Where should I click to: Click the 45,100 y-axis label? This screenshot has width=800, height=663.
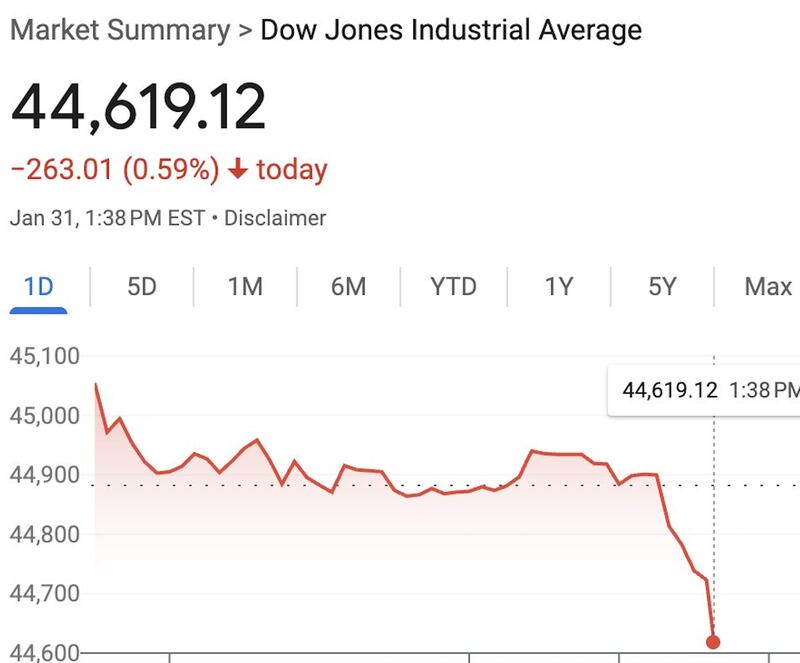click(45, 356)
